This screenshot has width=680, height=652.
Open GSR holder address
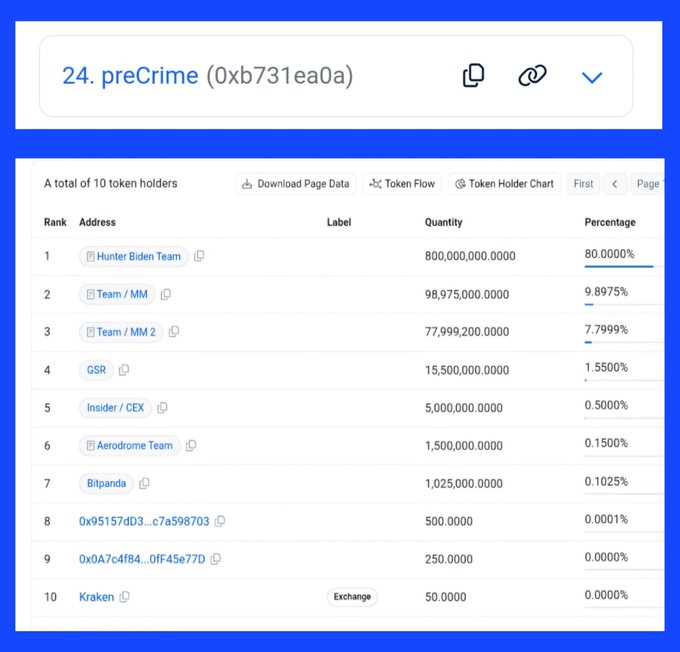point(96,370)
